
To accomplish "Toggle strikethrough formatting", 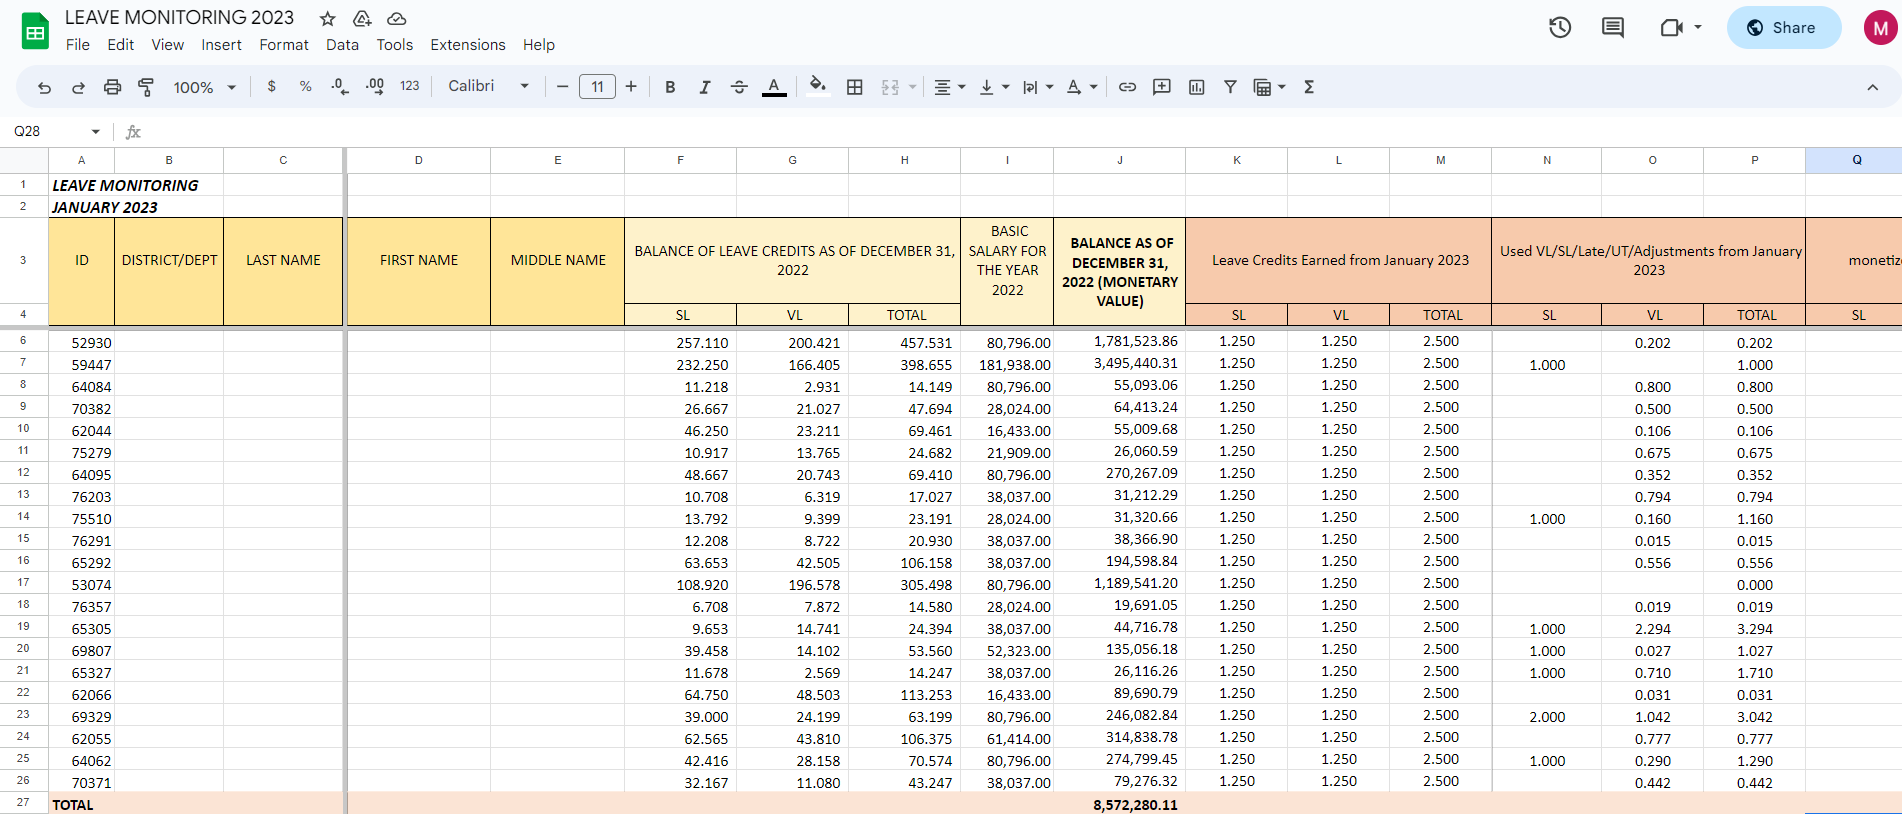I will (x=739, y=88).
